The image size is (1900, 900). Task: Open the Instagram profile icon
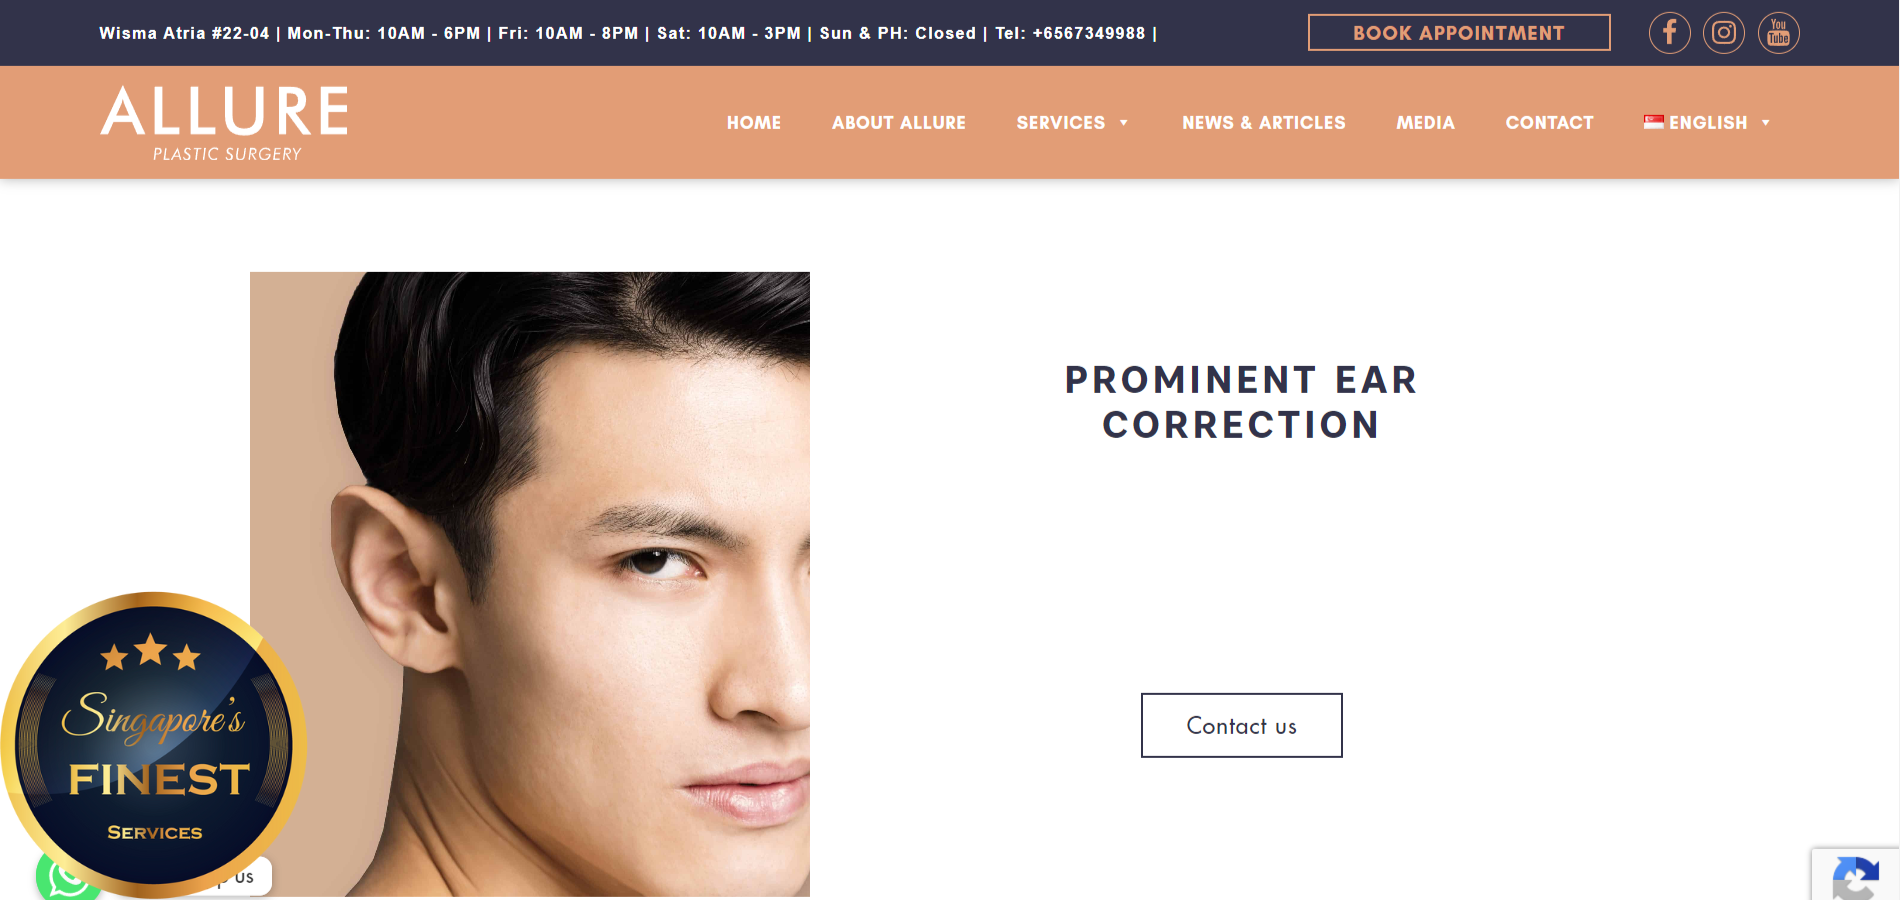pyautogui.click(x=1724, y=33)
